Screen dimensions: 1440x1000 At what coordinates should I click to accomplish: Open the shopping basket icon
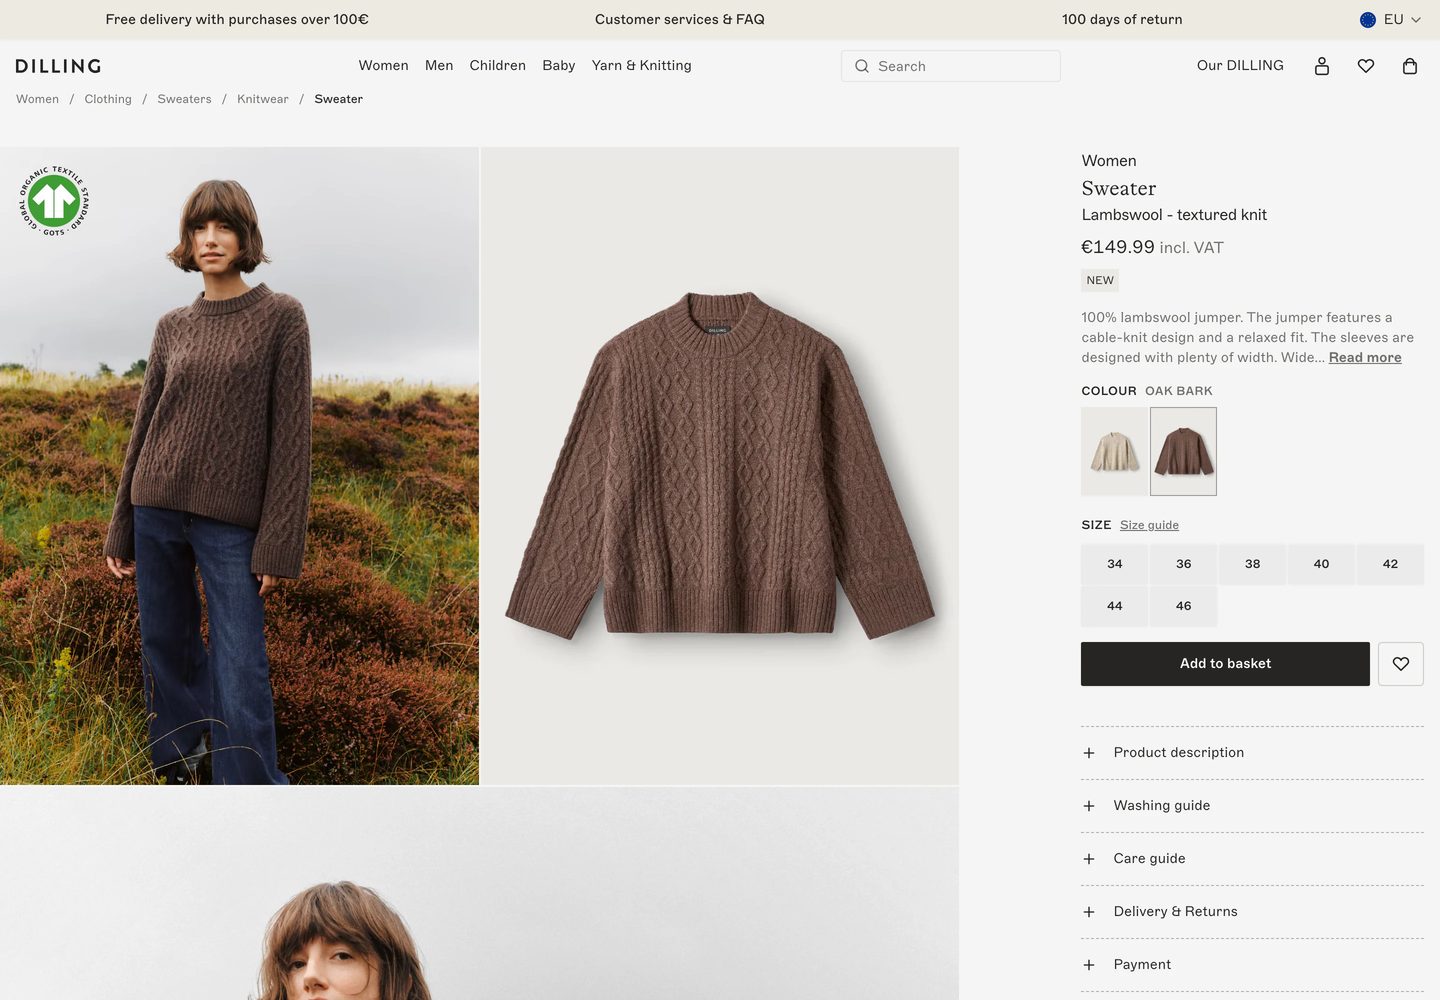click(1410, 66)
